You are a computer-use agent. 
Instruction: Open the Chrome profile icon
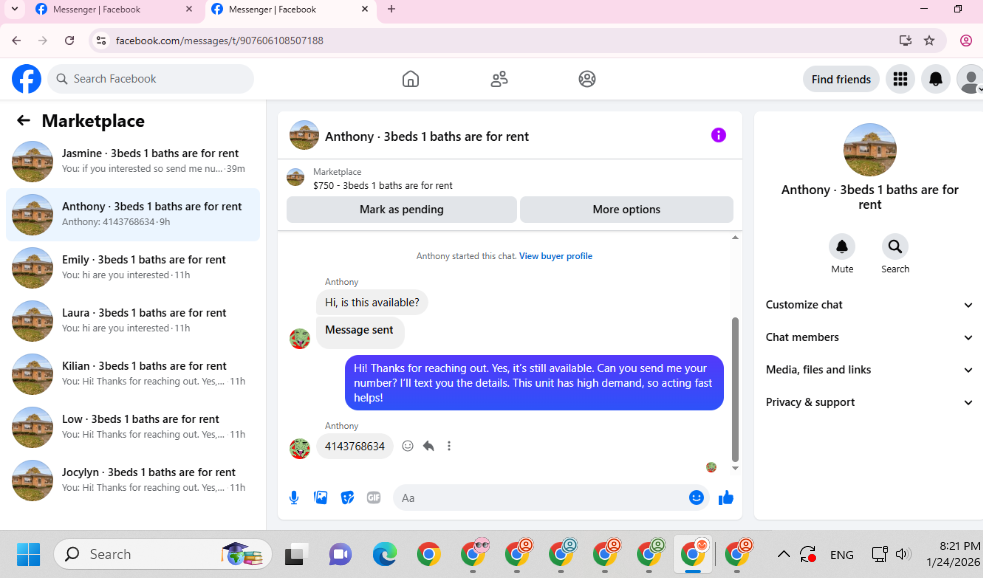click(966, 41)
